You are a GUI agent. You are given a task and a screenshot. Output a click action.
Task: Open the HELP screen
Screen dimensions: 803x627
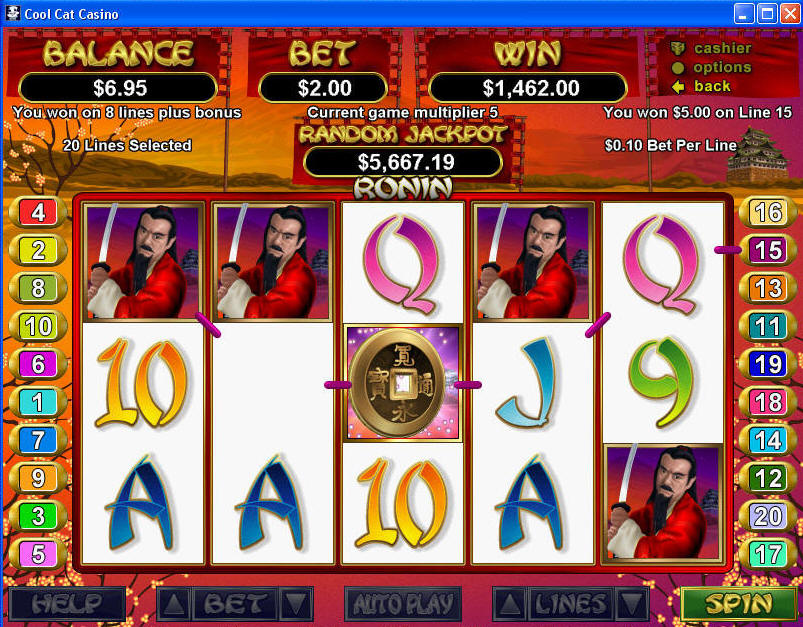(x=67, y=604)
